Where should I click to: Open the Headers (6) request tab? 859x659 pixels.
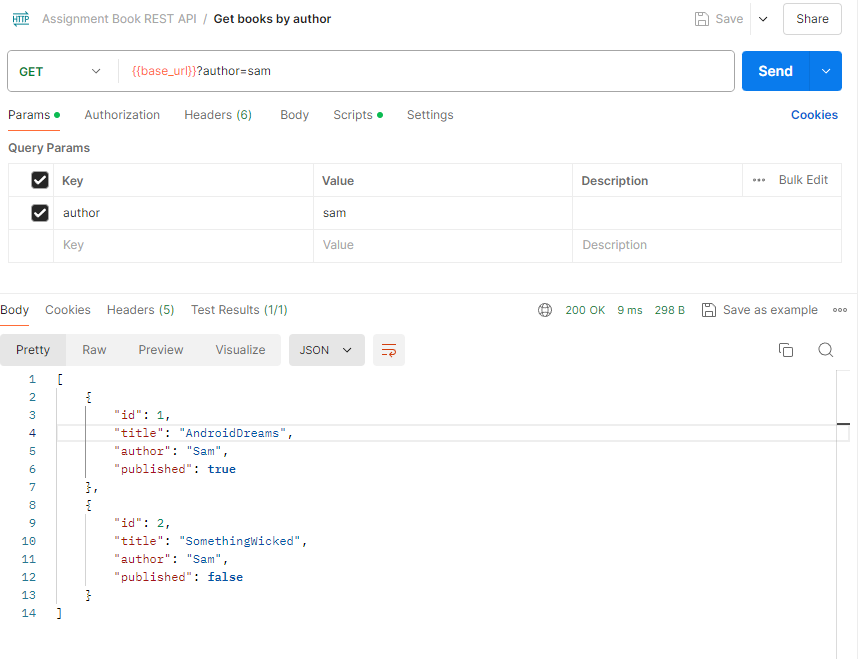[218, 115]
